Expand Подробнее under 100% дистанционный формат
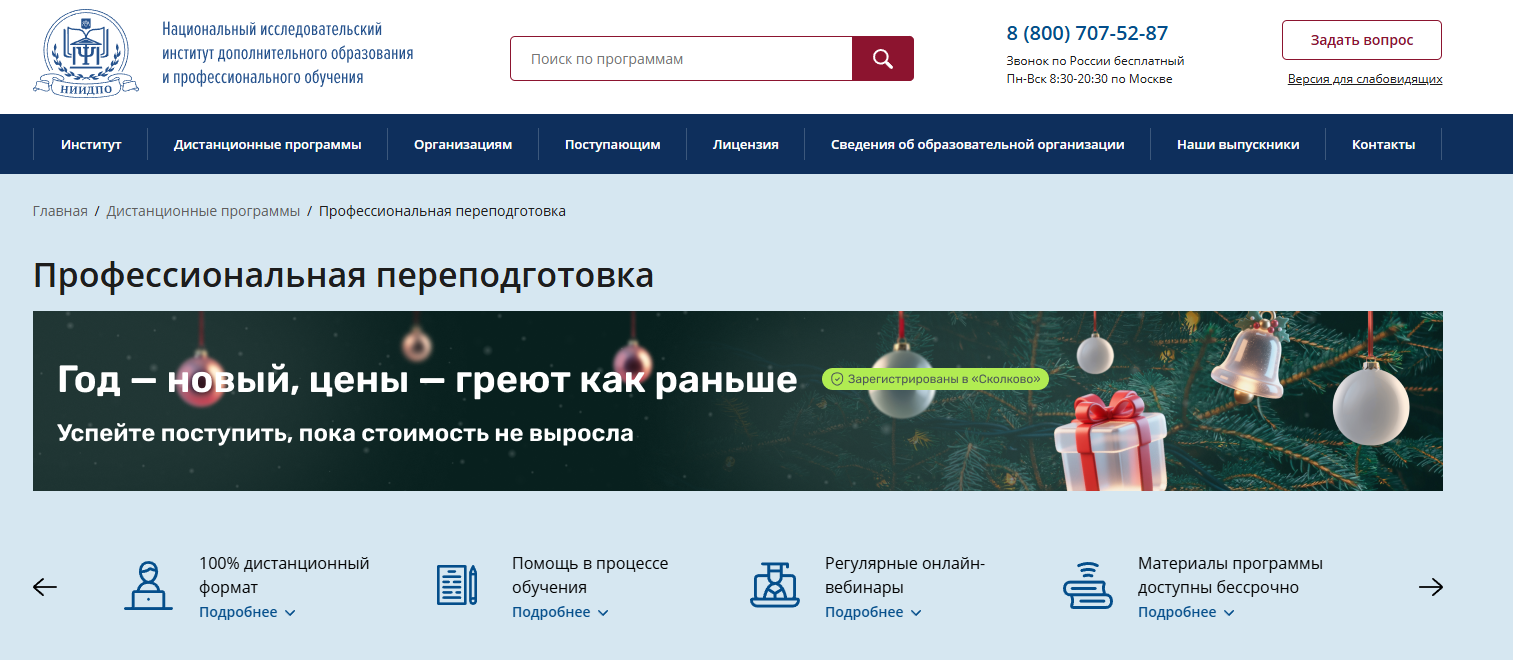The image size is (1513, 660). pyautogui.click(x=247, y=612)
